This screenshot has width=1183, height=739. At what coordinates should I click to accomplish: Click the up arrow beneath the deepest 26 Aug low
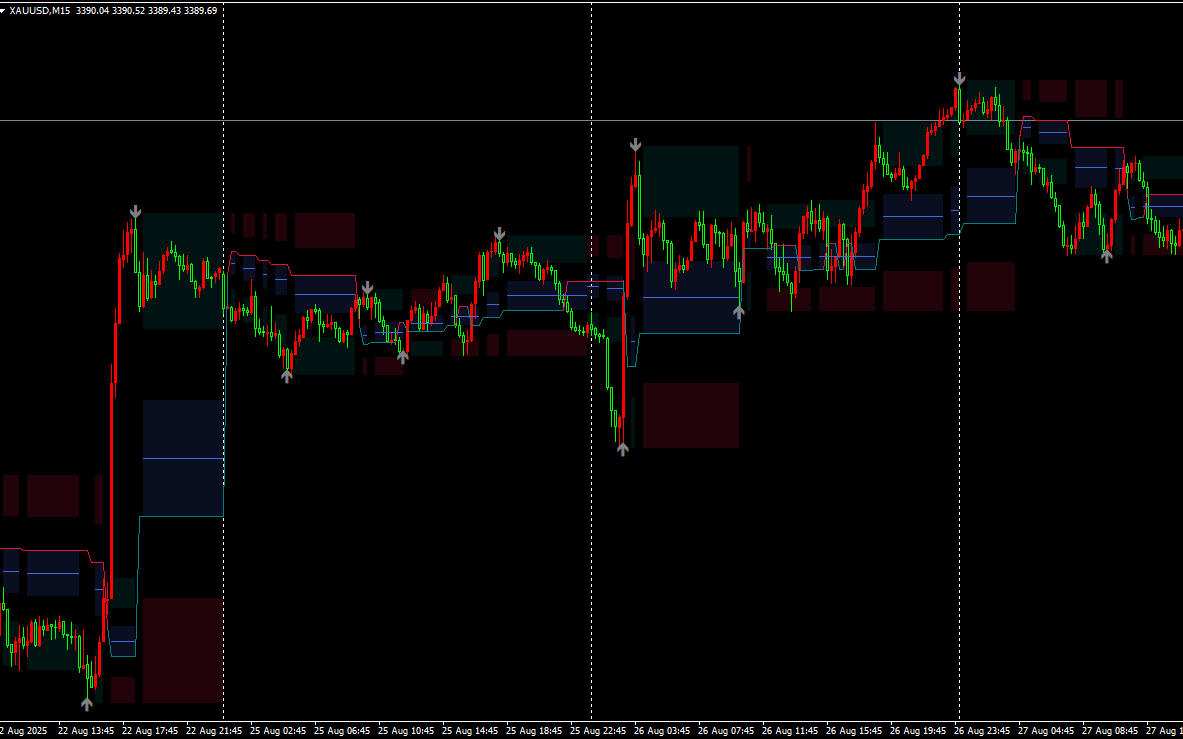pyautogui.click(x=622, y=449)
